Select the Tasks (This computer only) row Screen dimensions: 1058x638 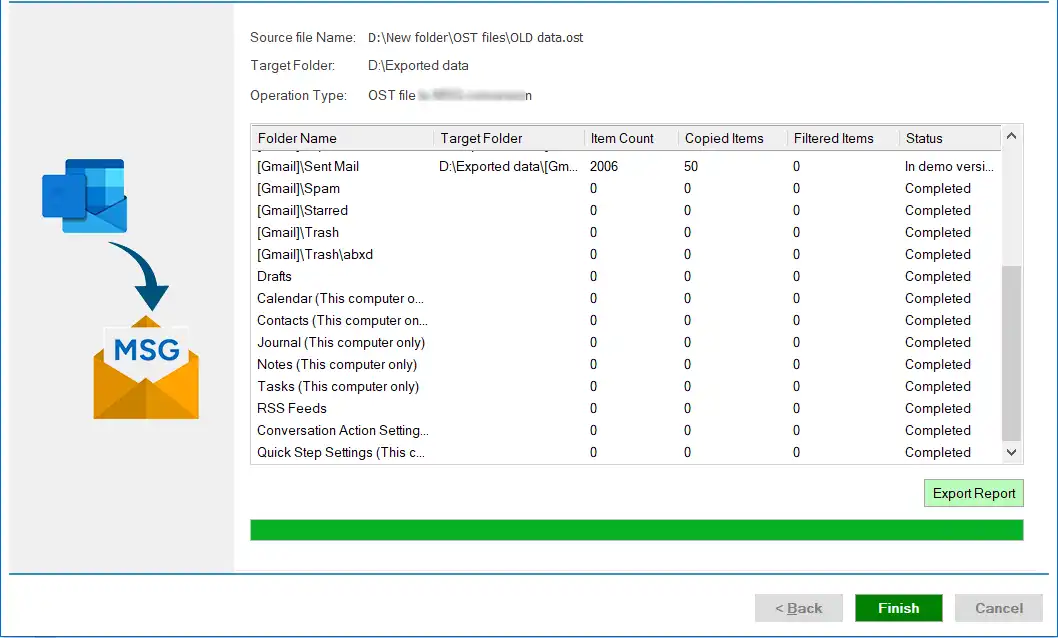pos(626,386)
